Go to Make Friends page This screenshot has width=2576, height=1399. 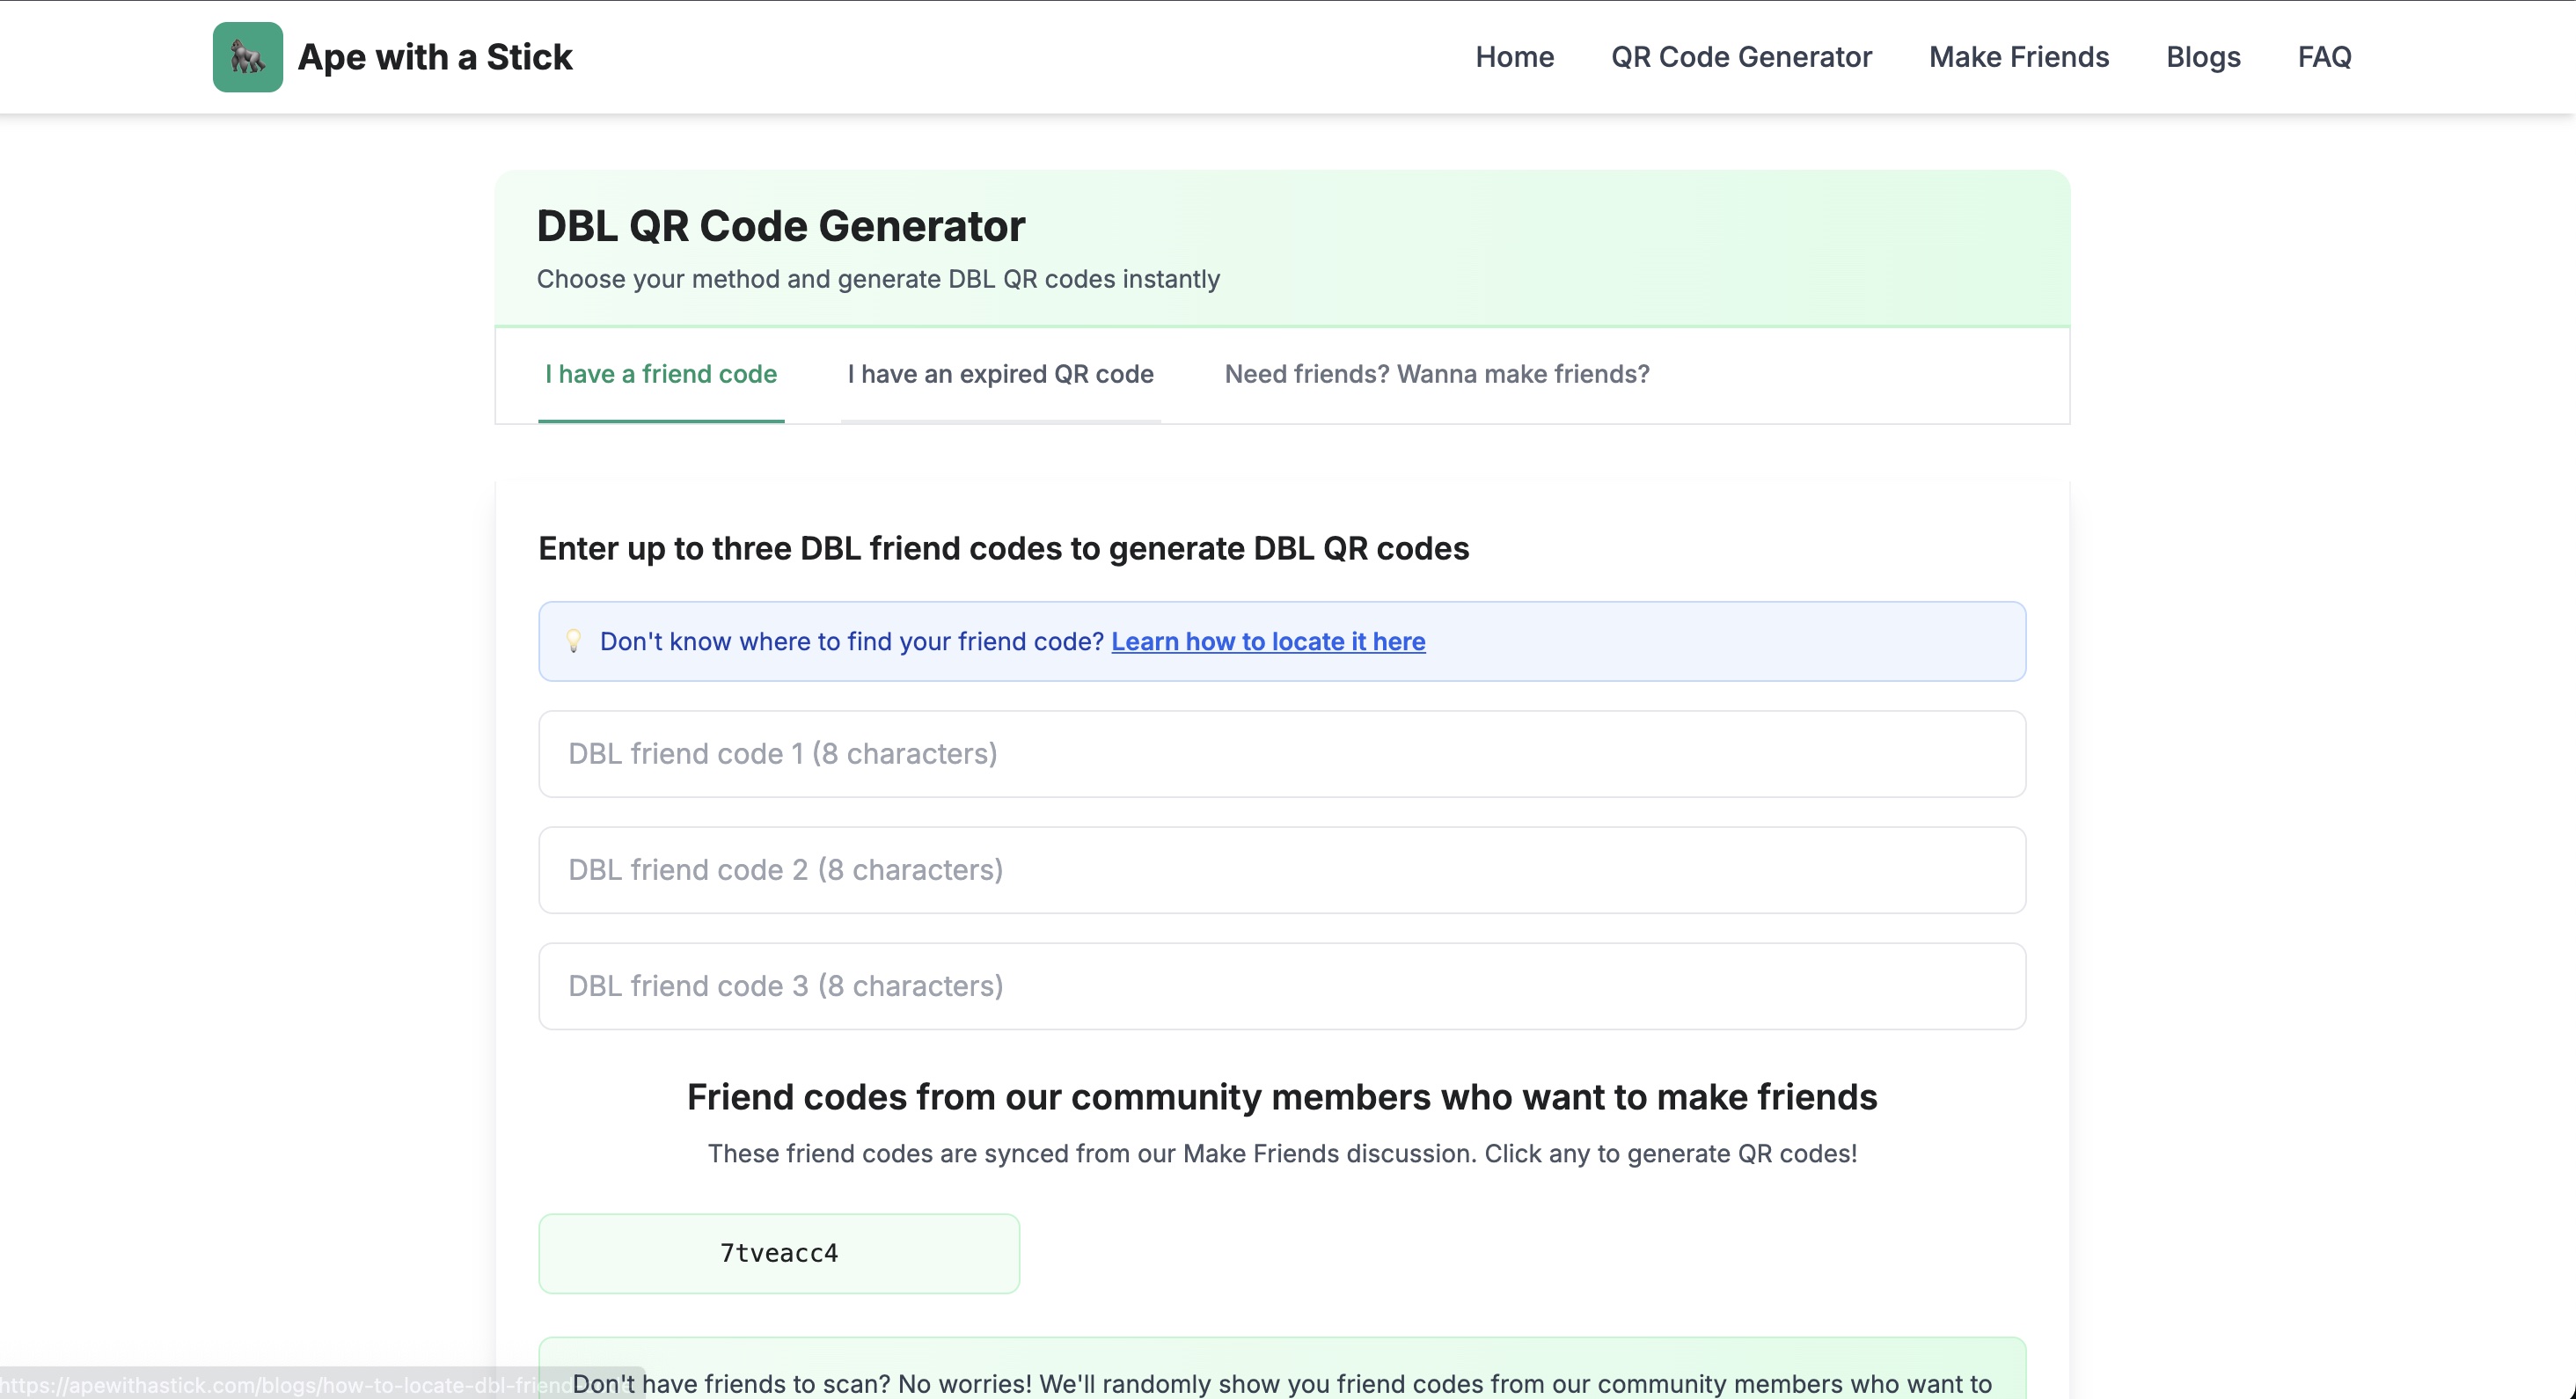[x=2018, y=57]
